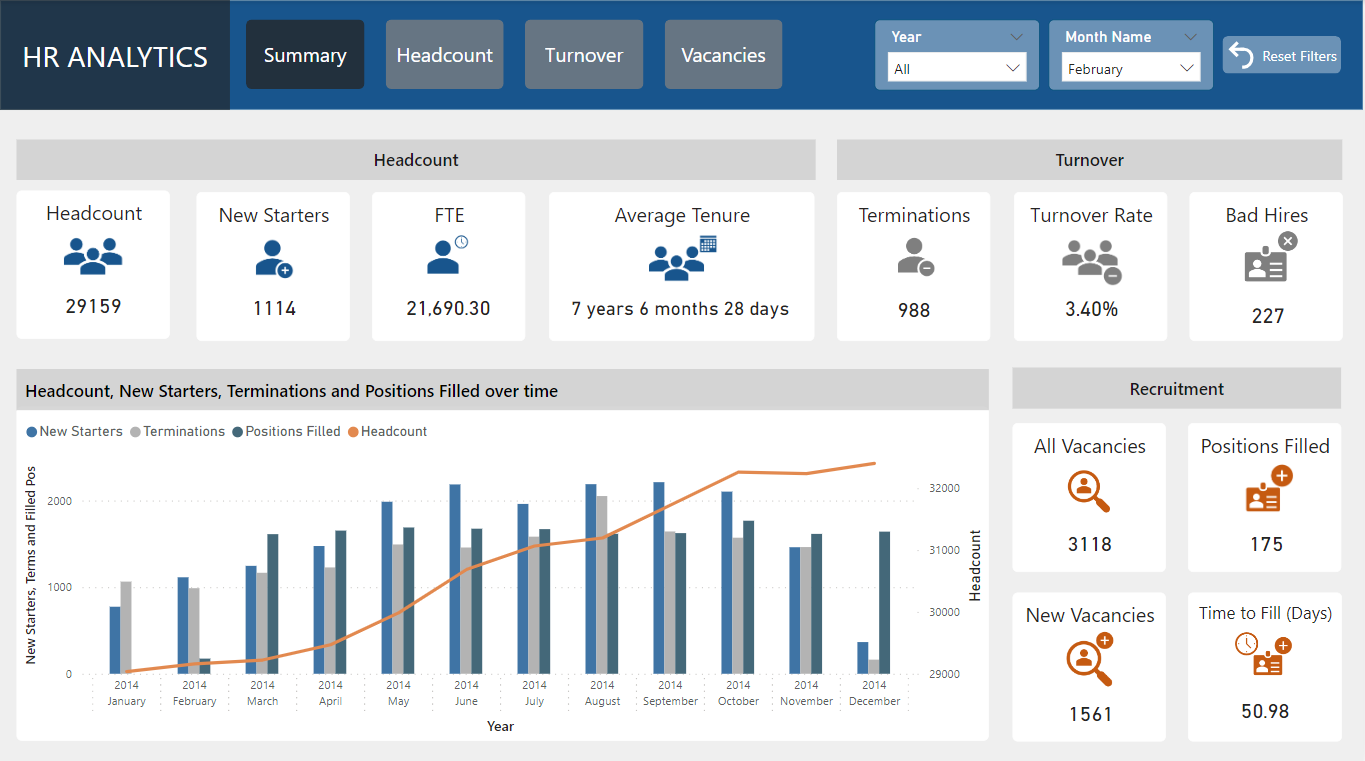Select the Positions Filled legend entry
The height and width of the screenshot is (761, 1365).
[x=287, y=432]
